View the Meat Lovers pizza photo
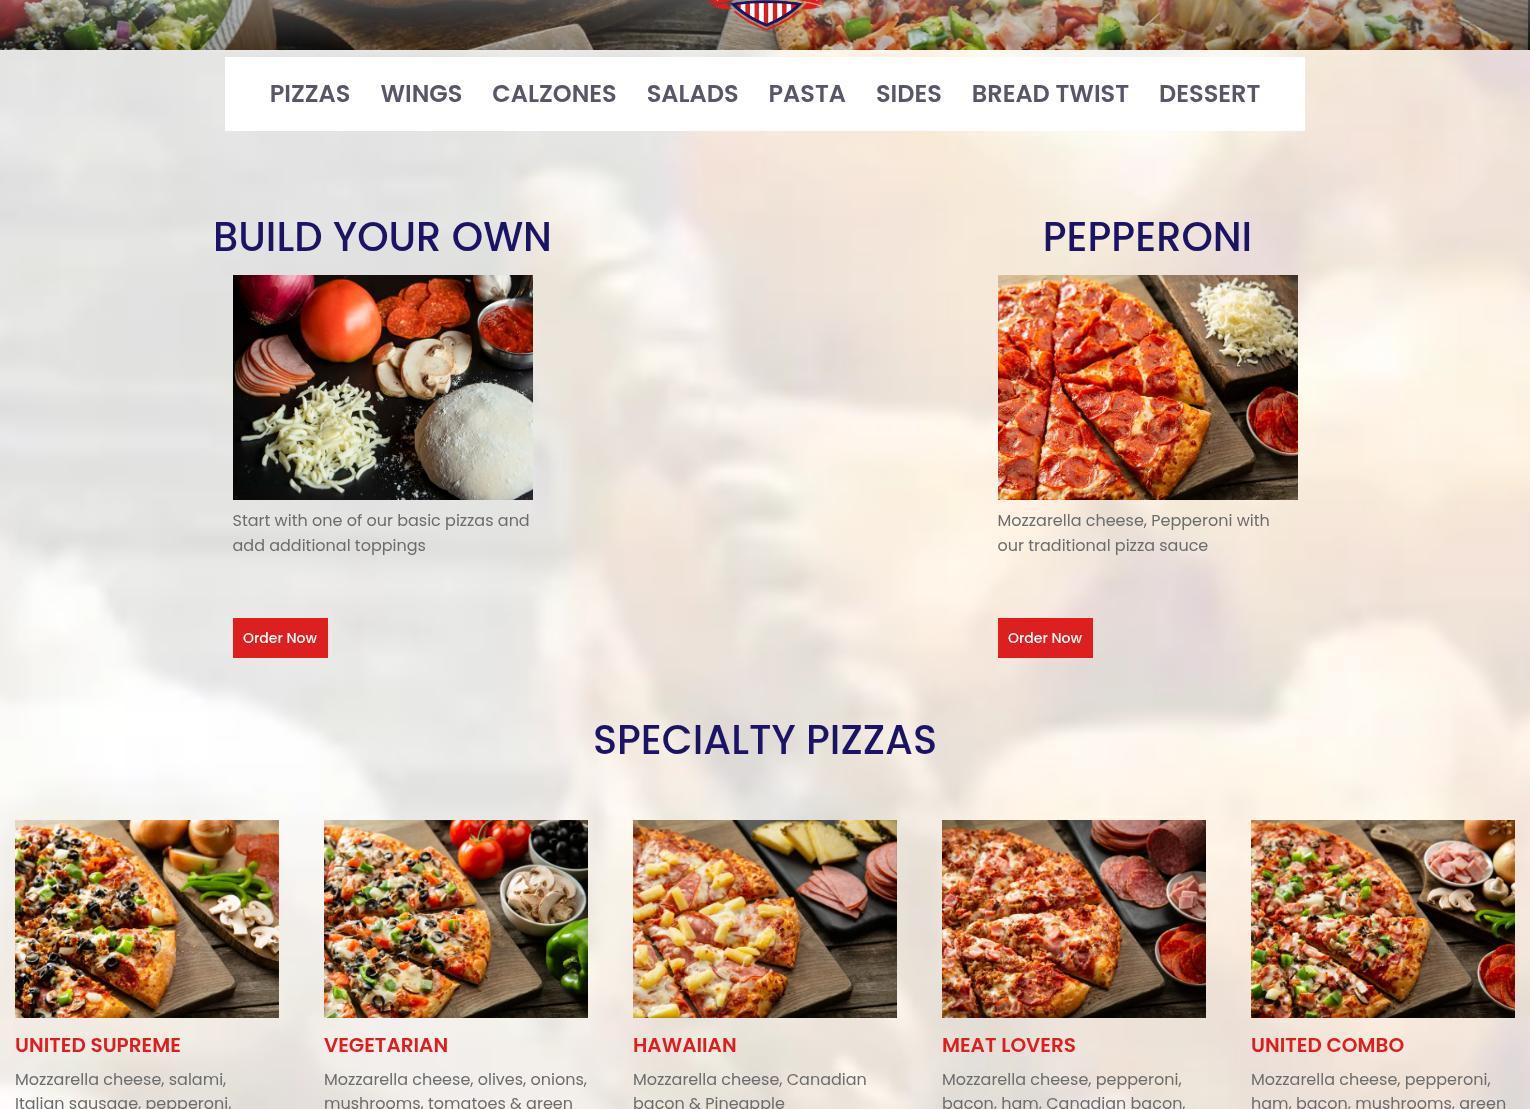This screenshot has height=1109, width=1530. (1074, 919)
